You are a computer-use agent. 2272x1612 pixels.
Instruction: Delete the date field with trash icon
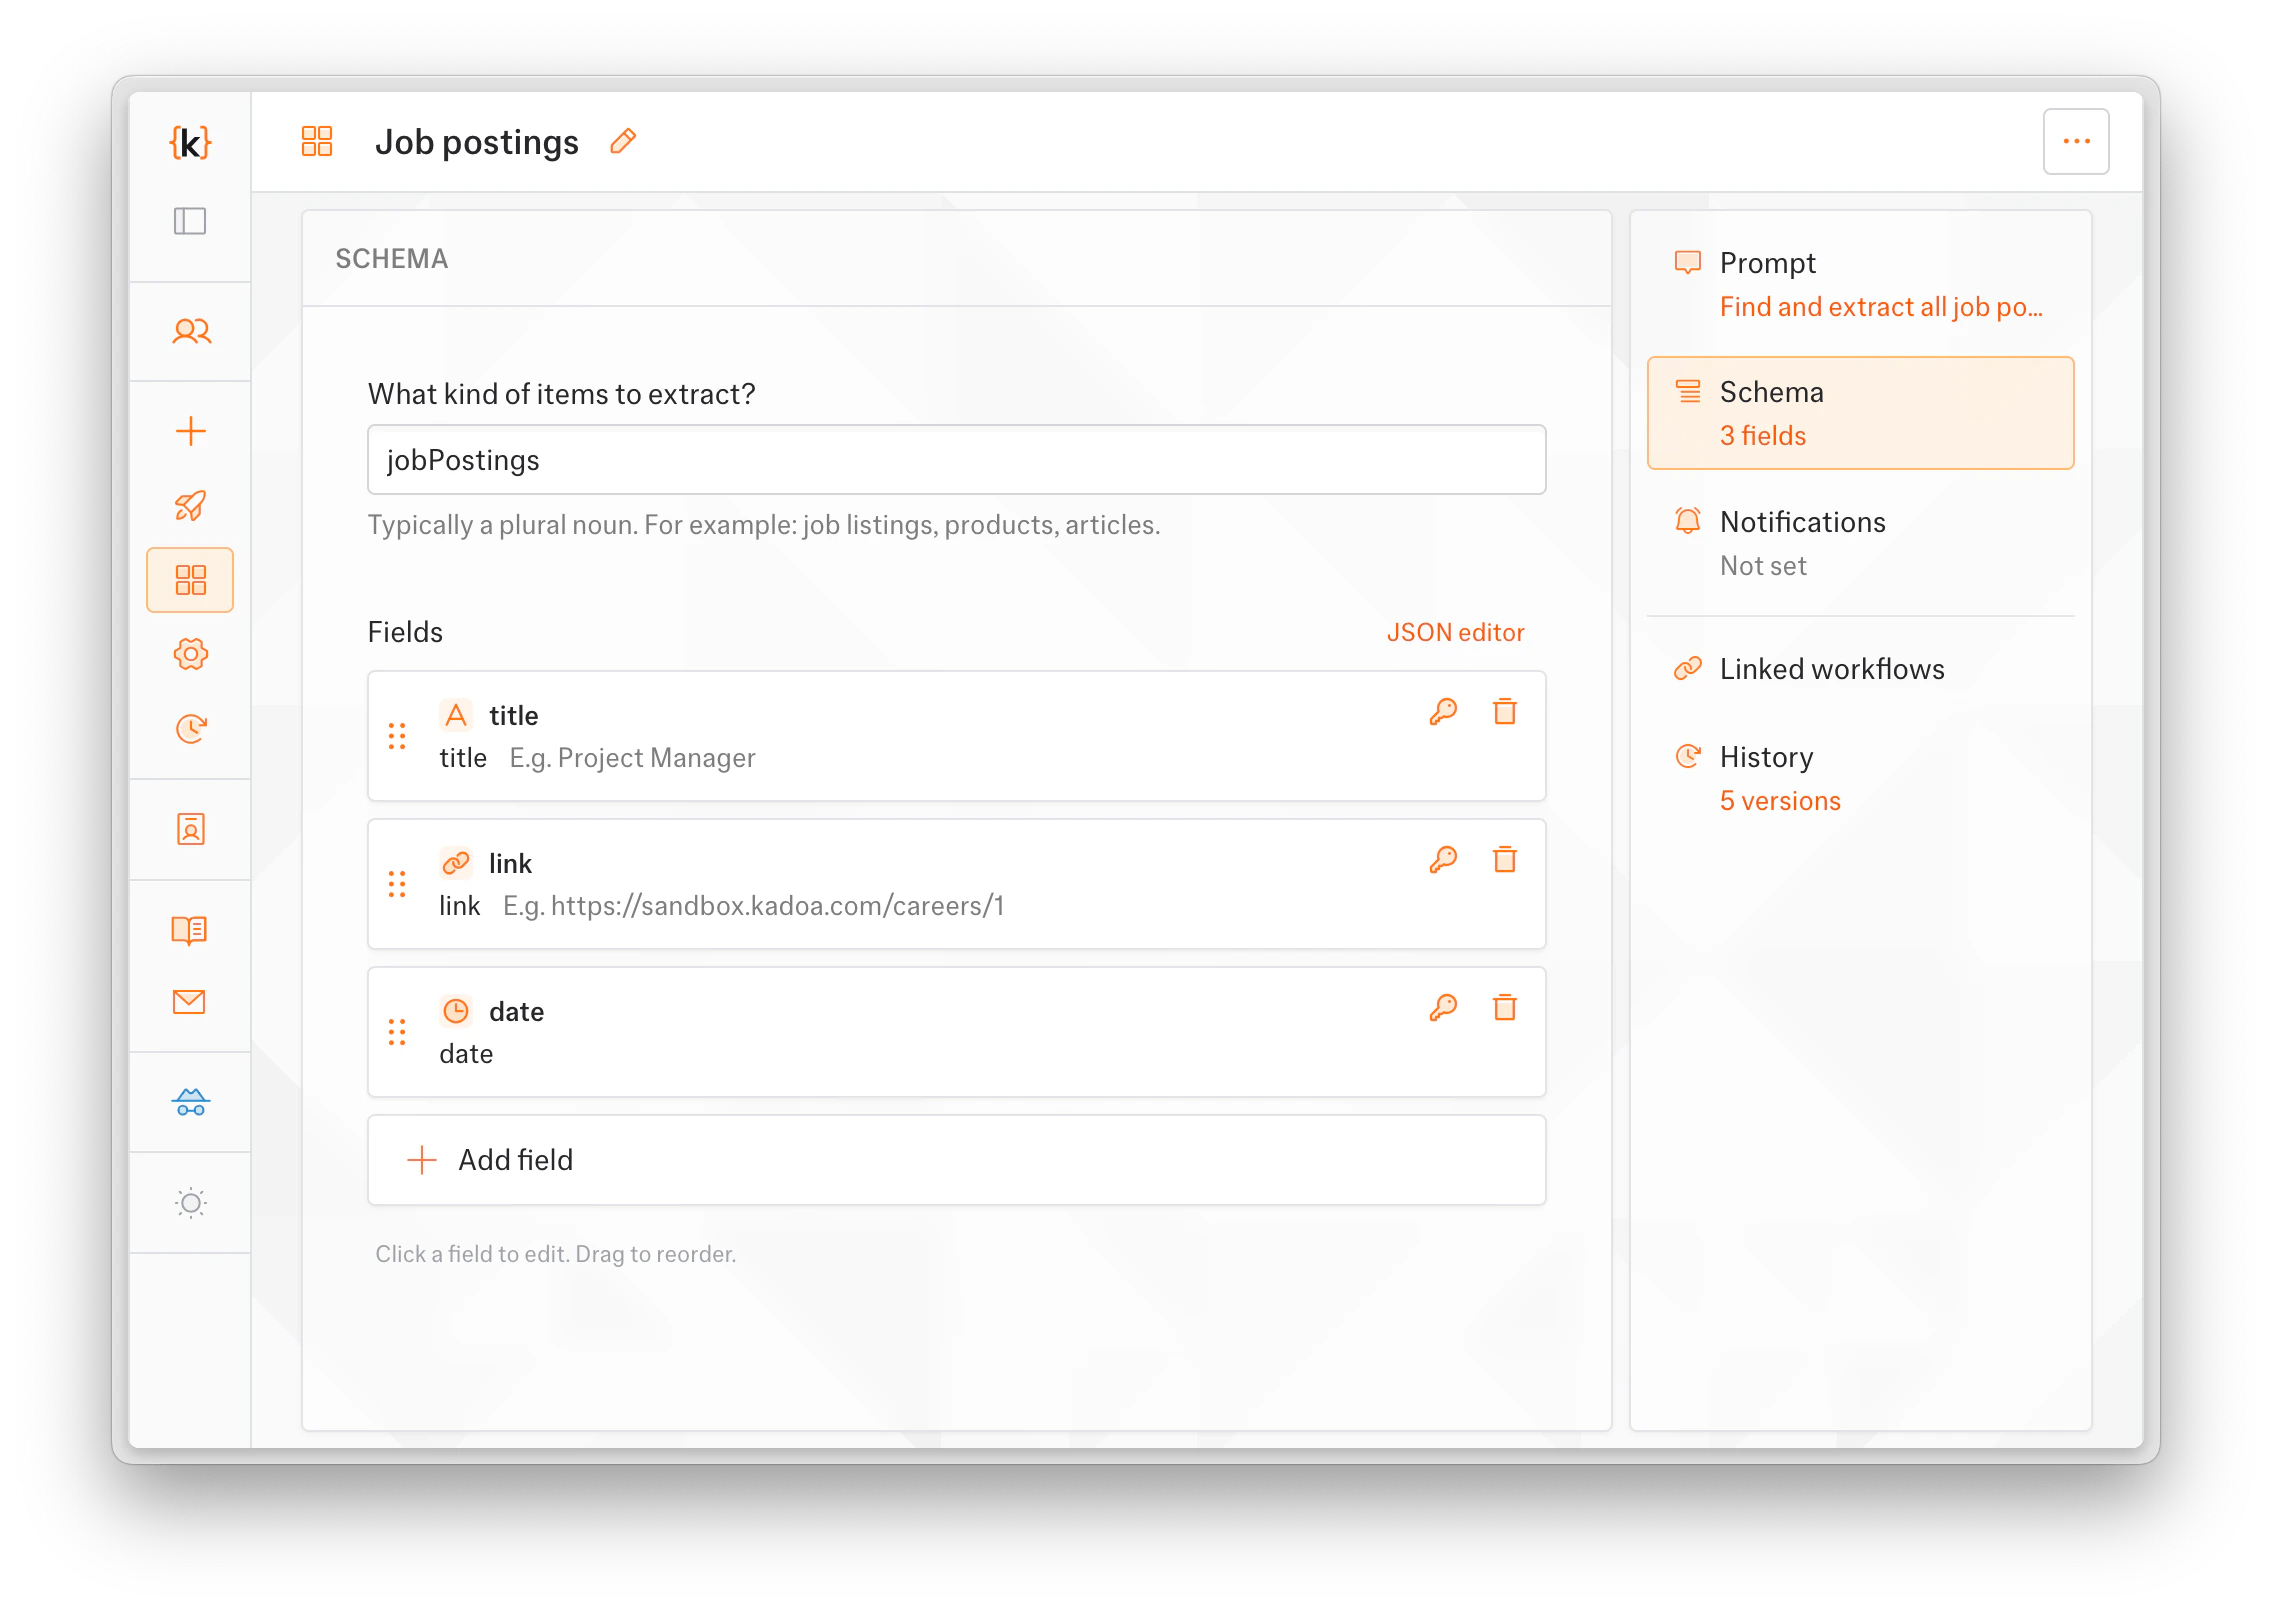(1505, 1008)
